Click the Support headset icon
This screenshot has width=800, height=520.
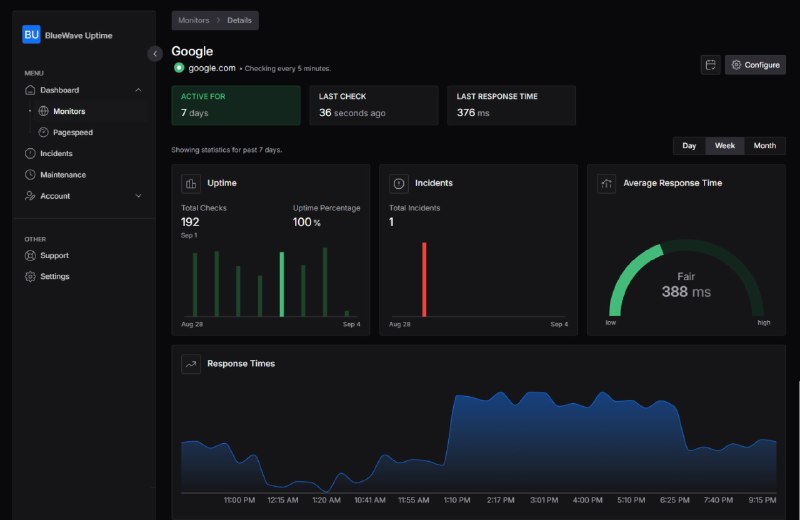point(31,255)
